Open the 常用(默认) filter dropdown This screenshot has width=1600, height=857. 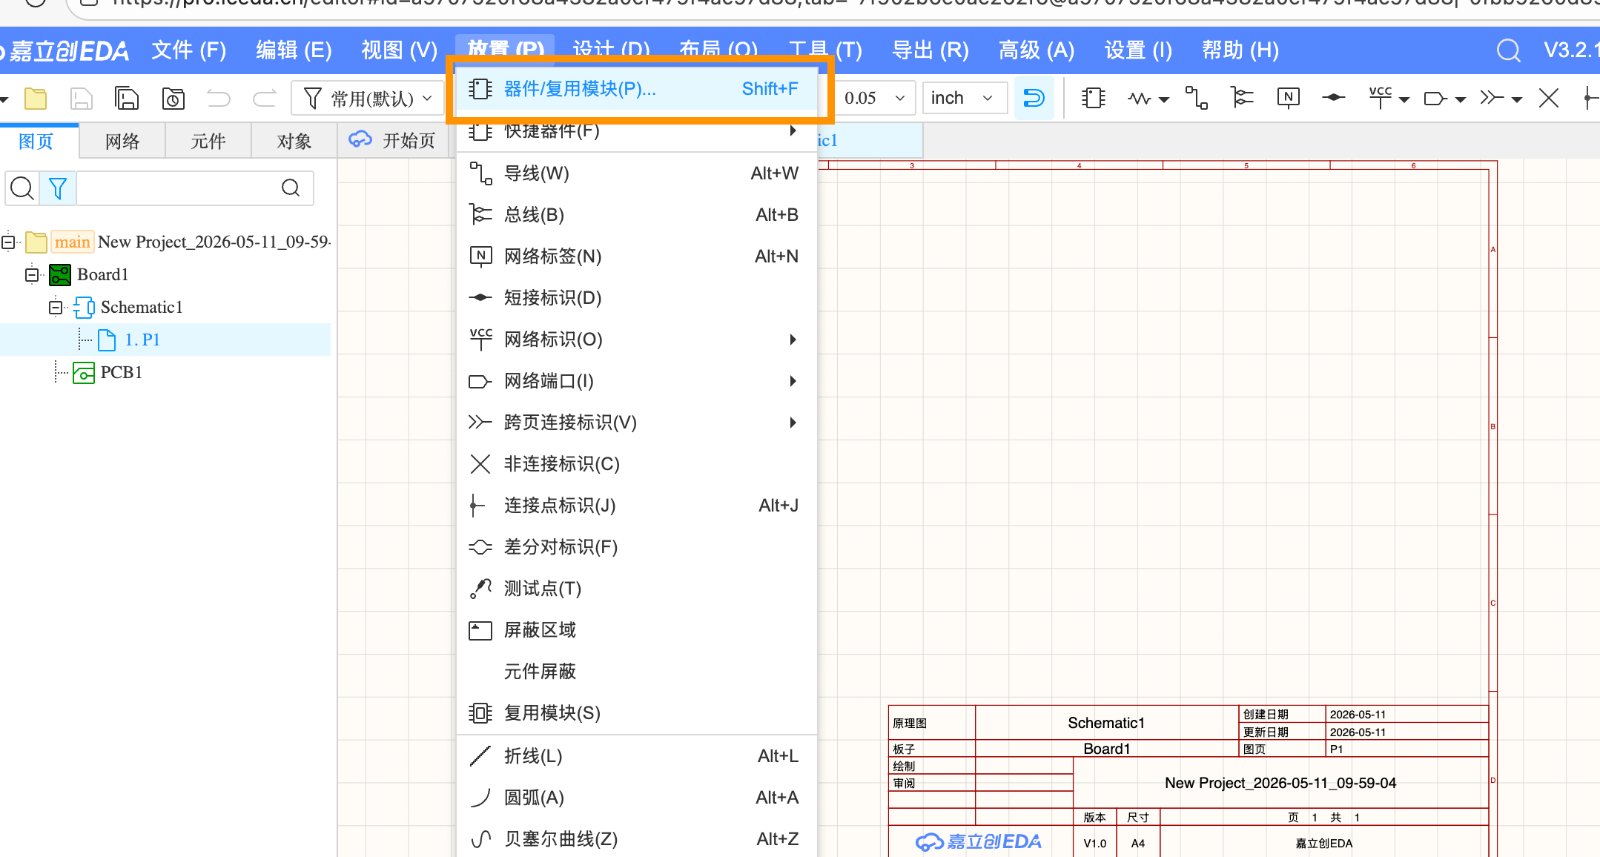point(368,98)
